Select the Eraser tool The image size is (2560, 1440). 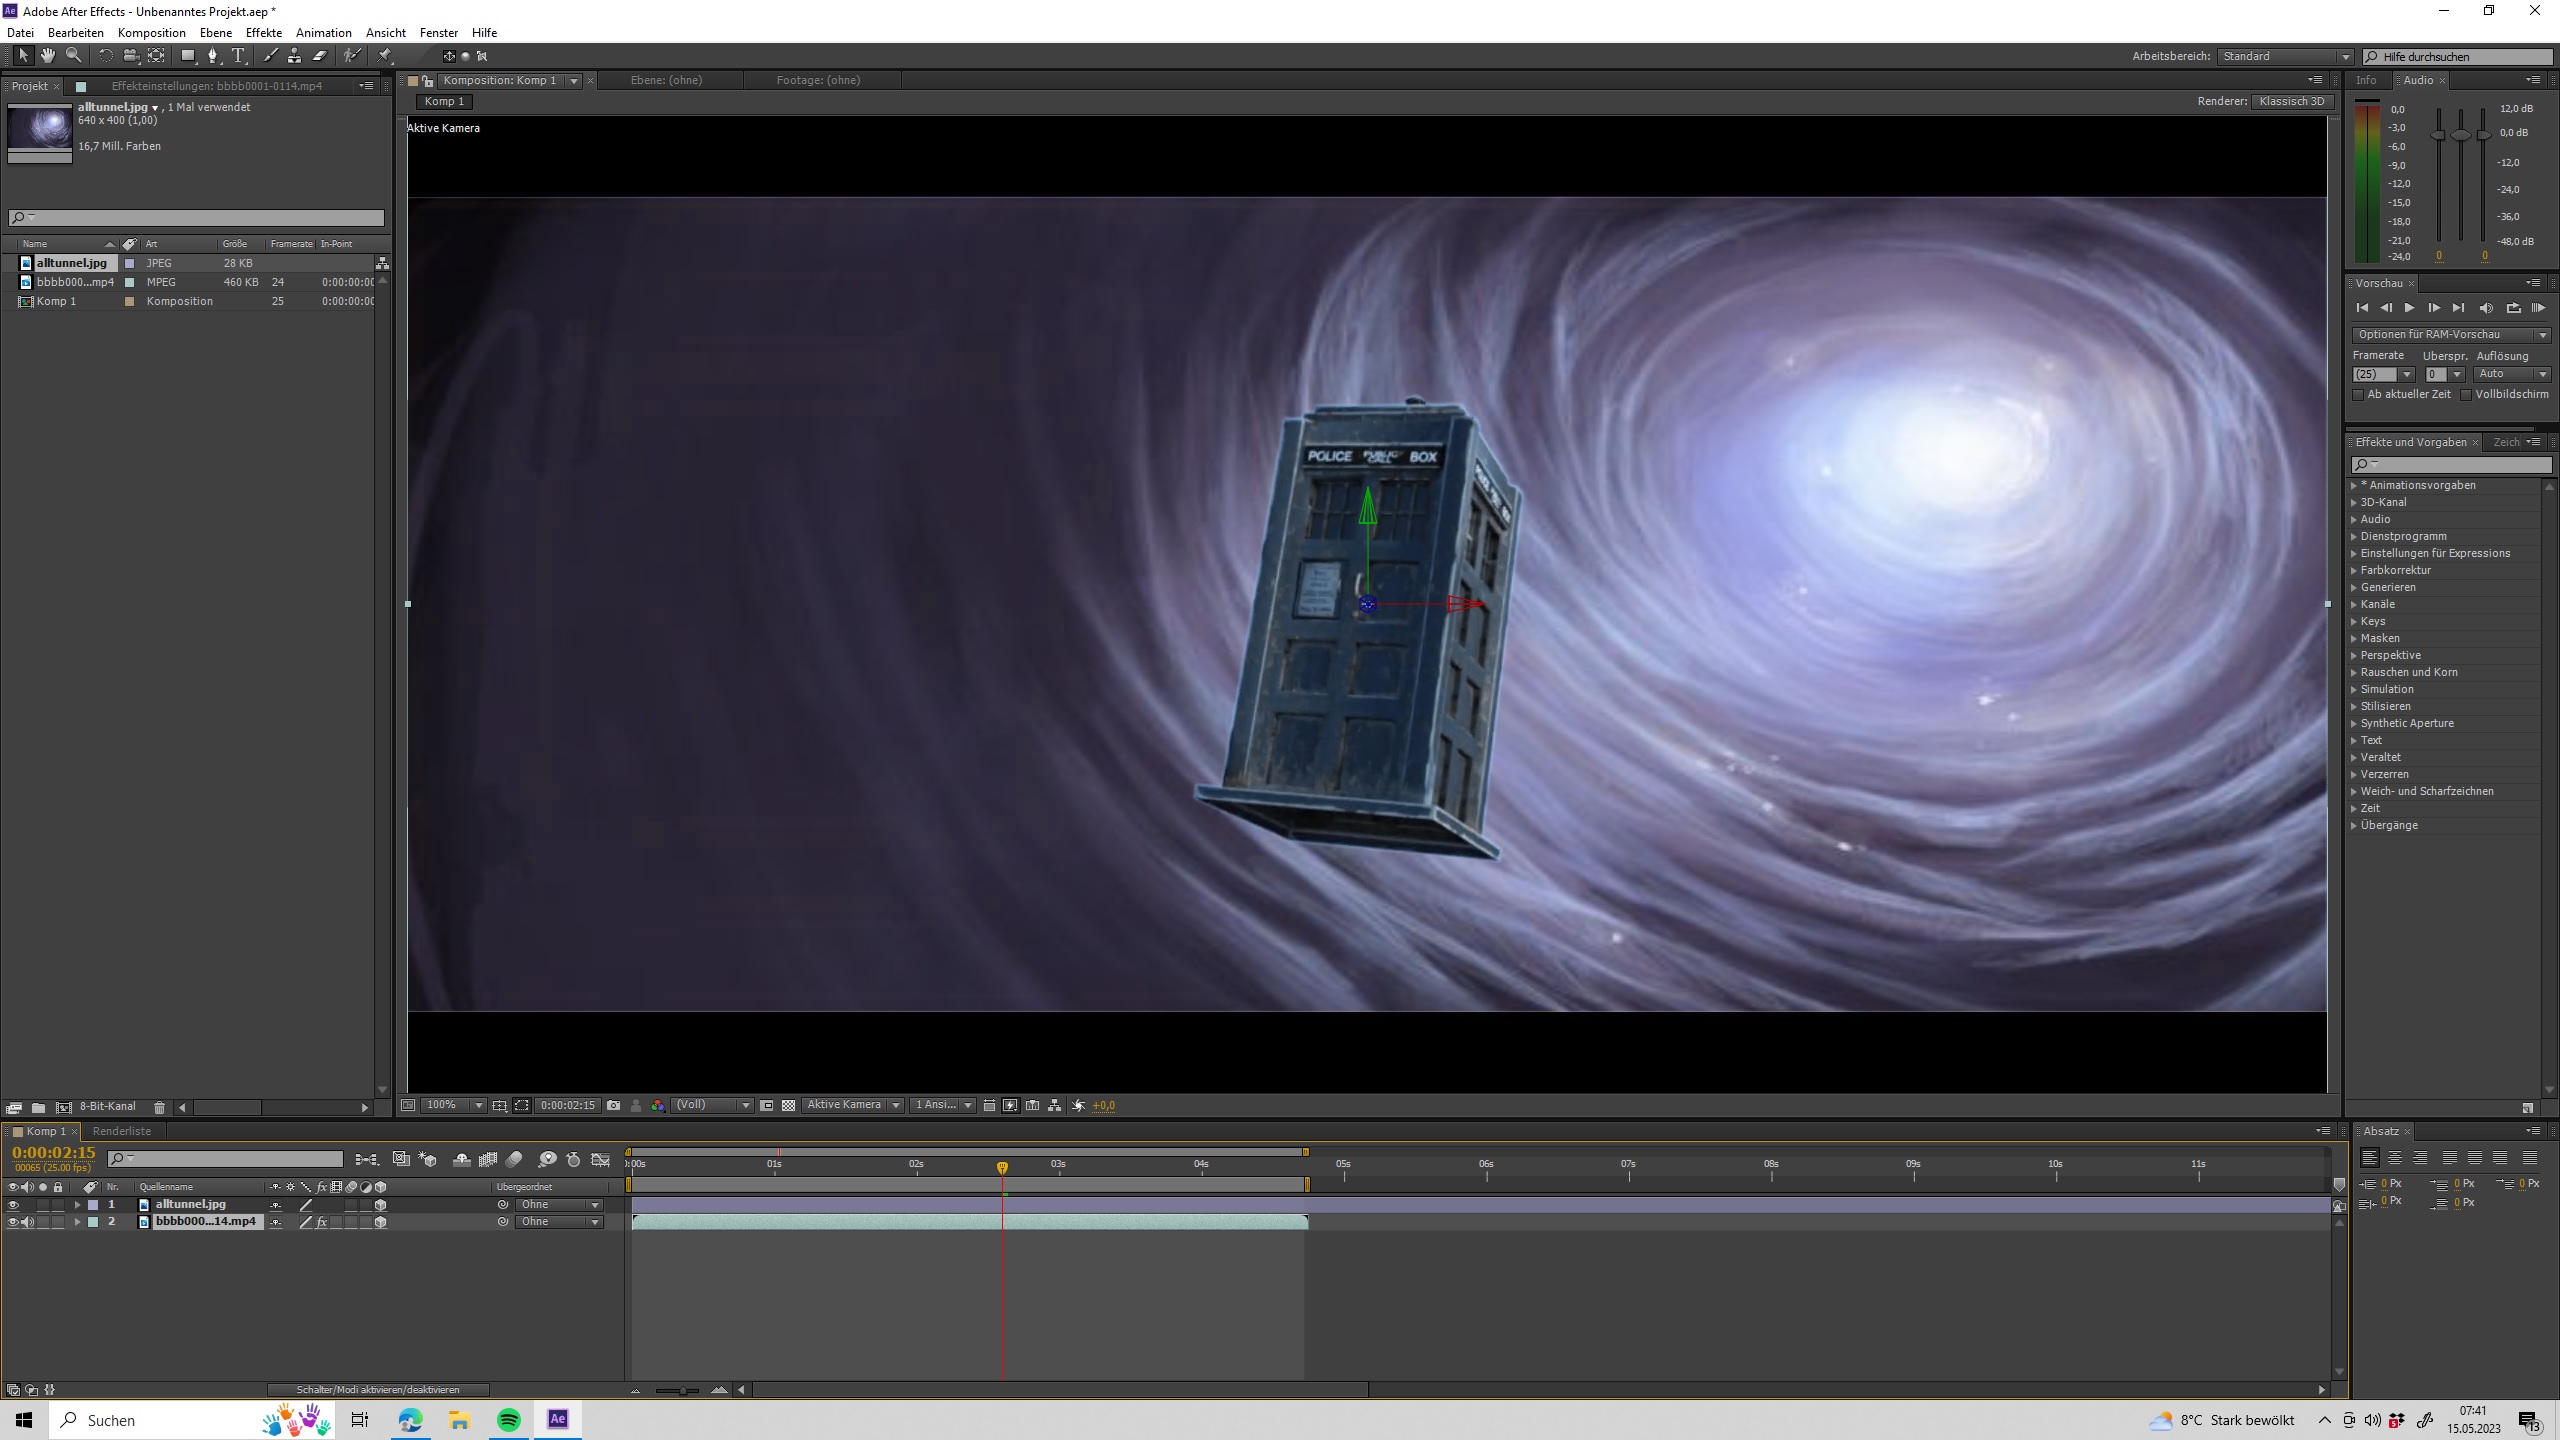[x=320, y=56]
